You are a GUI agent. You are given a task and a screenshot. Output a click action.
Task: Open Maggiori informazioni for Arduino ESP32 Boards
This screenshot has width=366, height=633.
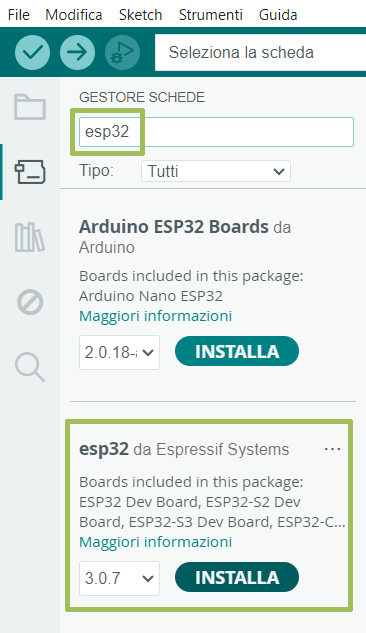coord(155,316)
